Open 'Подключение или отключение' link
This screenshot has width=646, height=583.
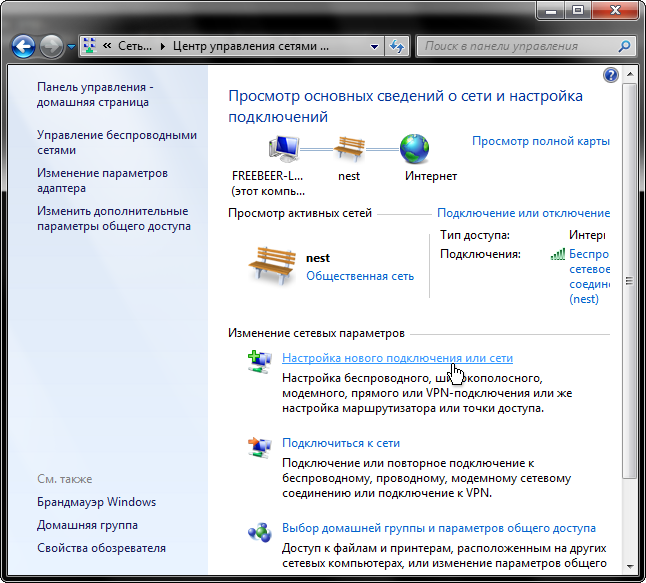523,213
